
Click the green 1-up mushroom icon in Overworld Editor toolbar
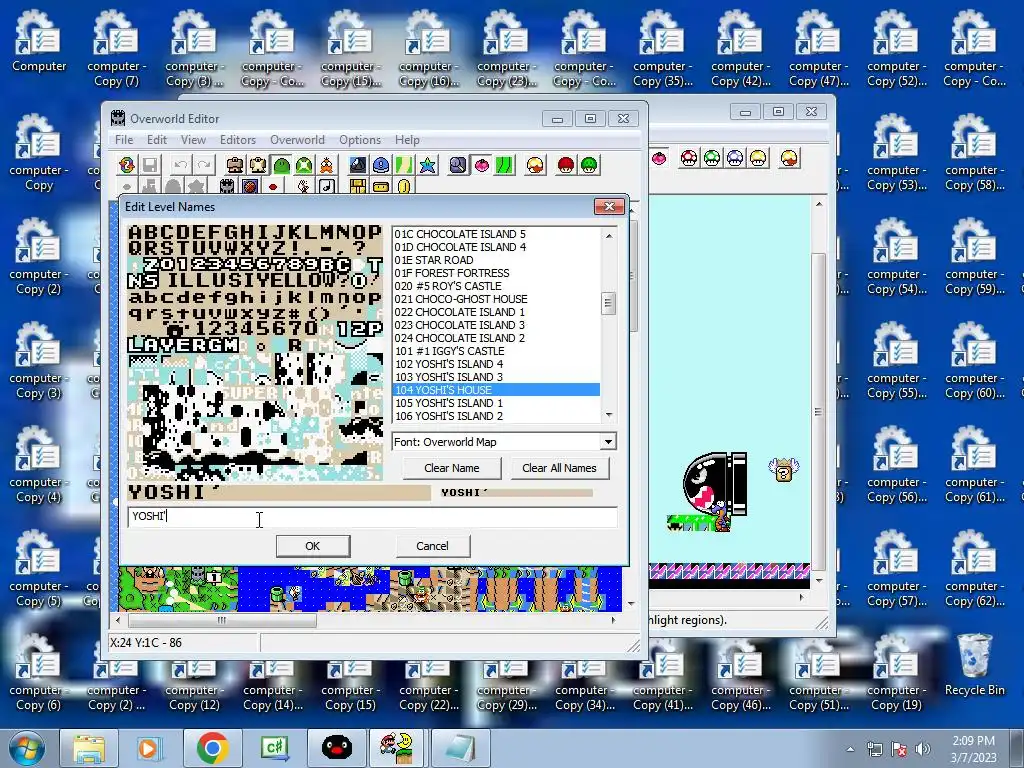coord(589,165)
